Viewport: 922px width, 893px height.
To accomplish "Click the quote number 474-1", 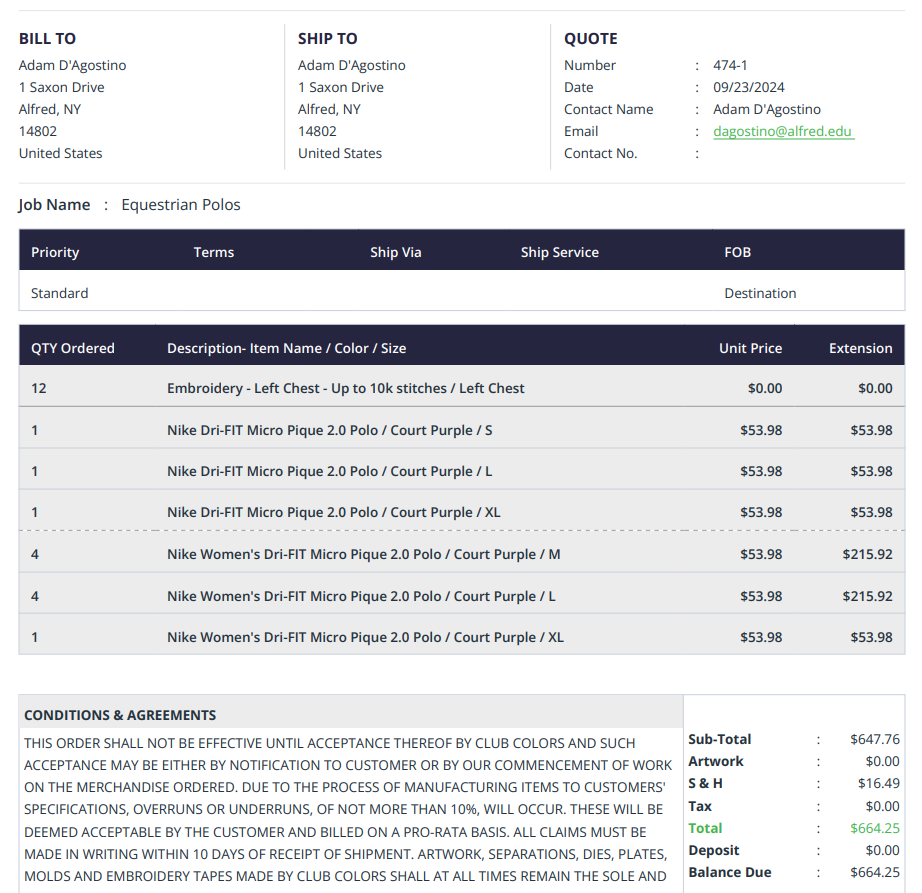I will click(x=730, y=65).
